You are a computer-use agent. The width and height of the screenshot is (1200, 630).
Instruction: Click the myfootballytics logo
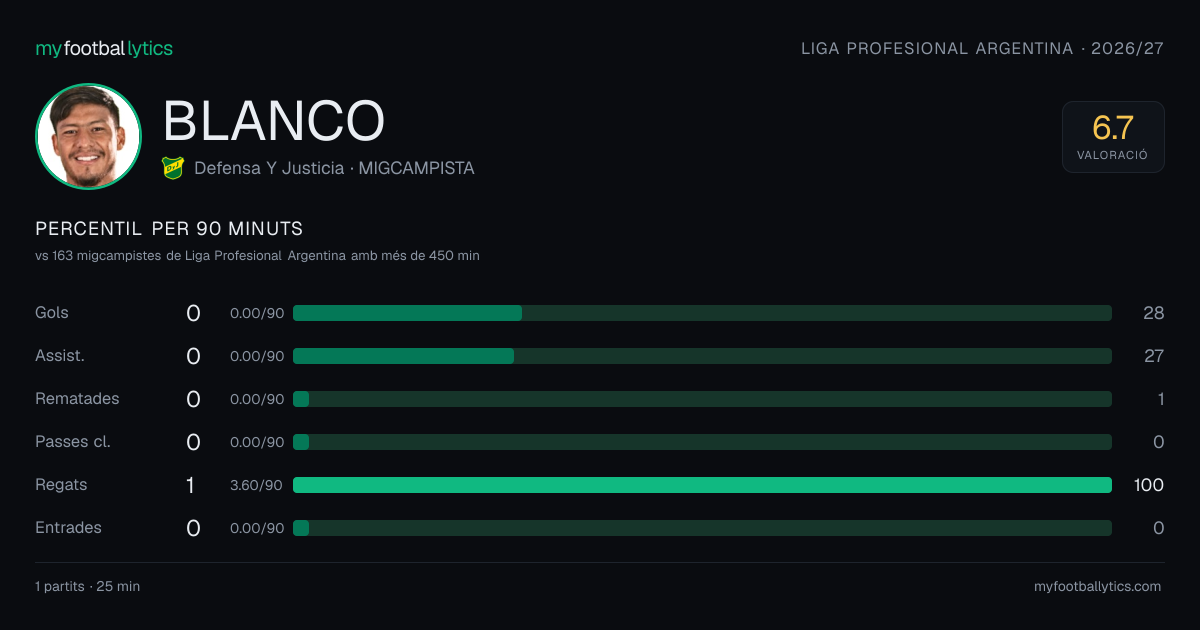(104, 48)
